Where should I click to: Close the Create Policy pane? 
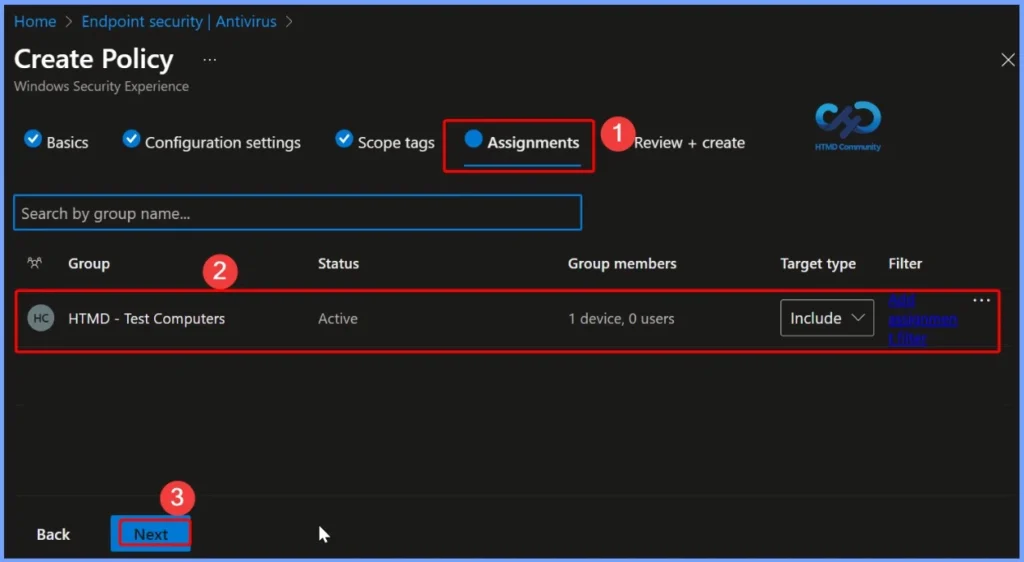1008,60
